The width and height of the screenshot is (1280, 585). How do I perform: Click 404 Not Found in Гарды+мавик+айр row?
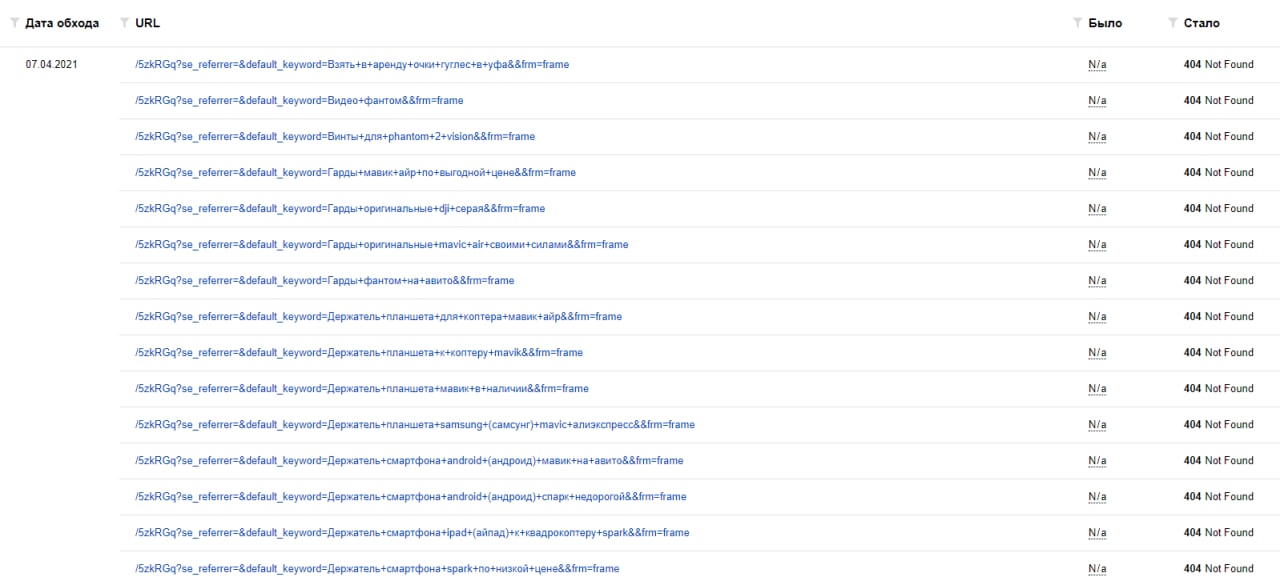(1218, 172)
